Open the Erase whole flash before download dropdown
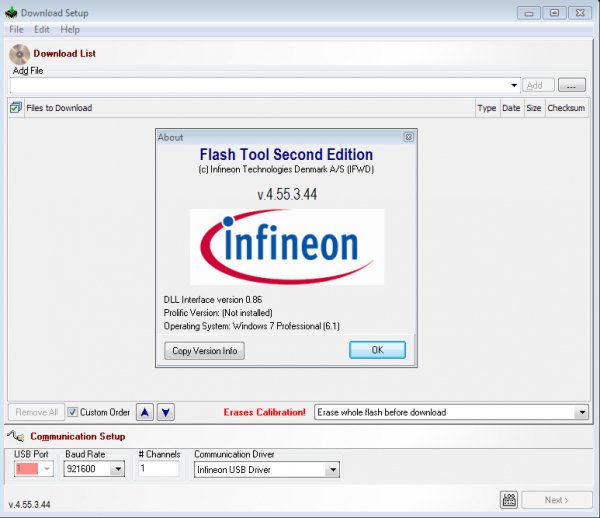600x518 pixels. (x=582, y=412)
